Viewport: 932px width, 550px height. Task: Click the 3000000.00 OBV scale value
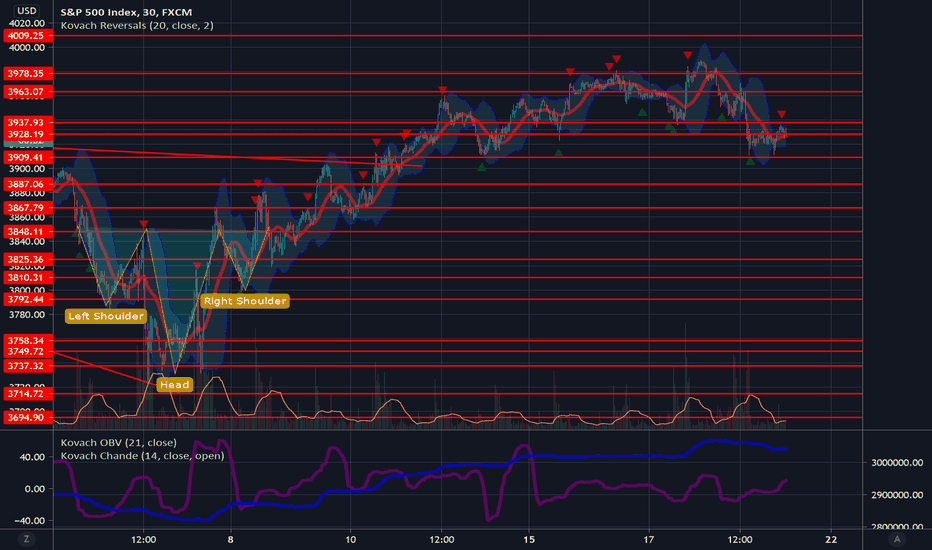point(897,463)
